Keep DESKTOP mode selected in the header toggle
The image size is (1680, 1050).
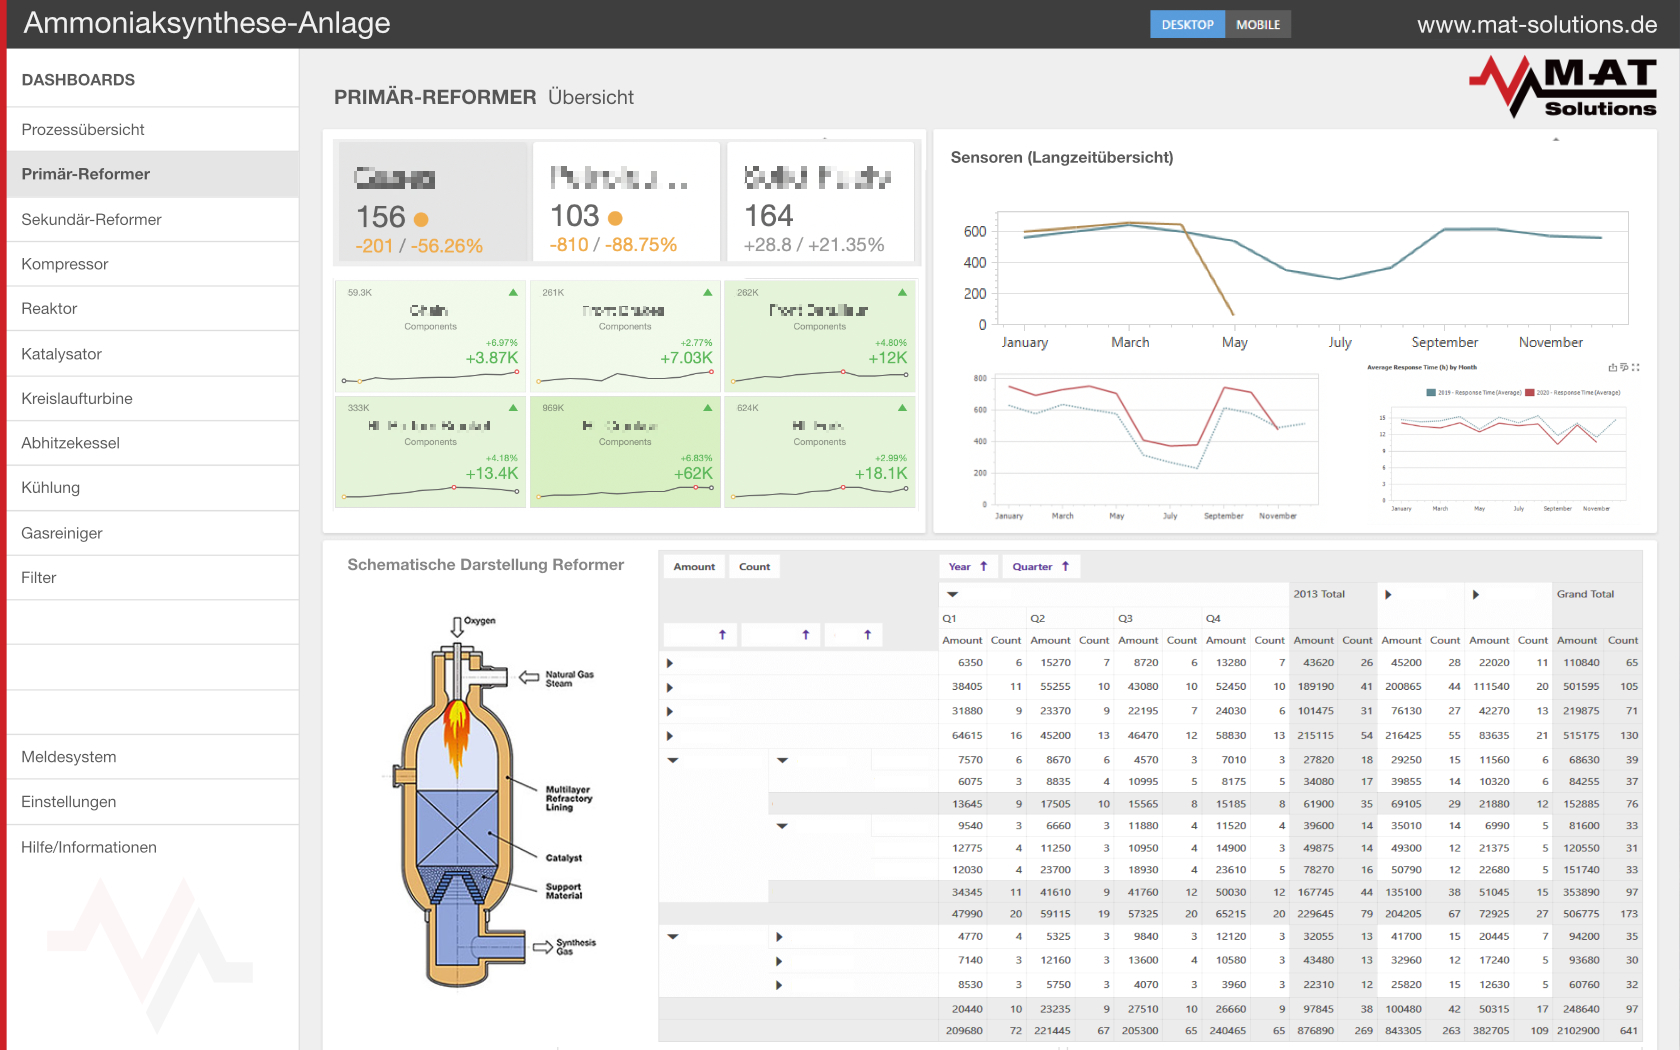[x=1187, y=24]
